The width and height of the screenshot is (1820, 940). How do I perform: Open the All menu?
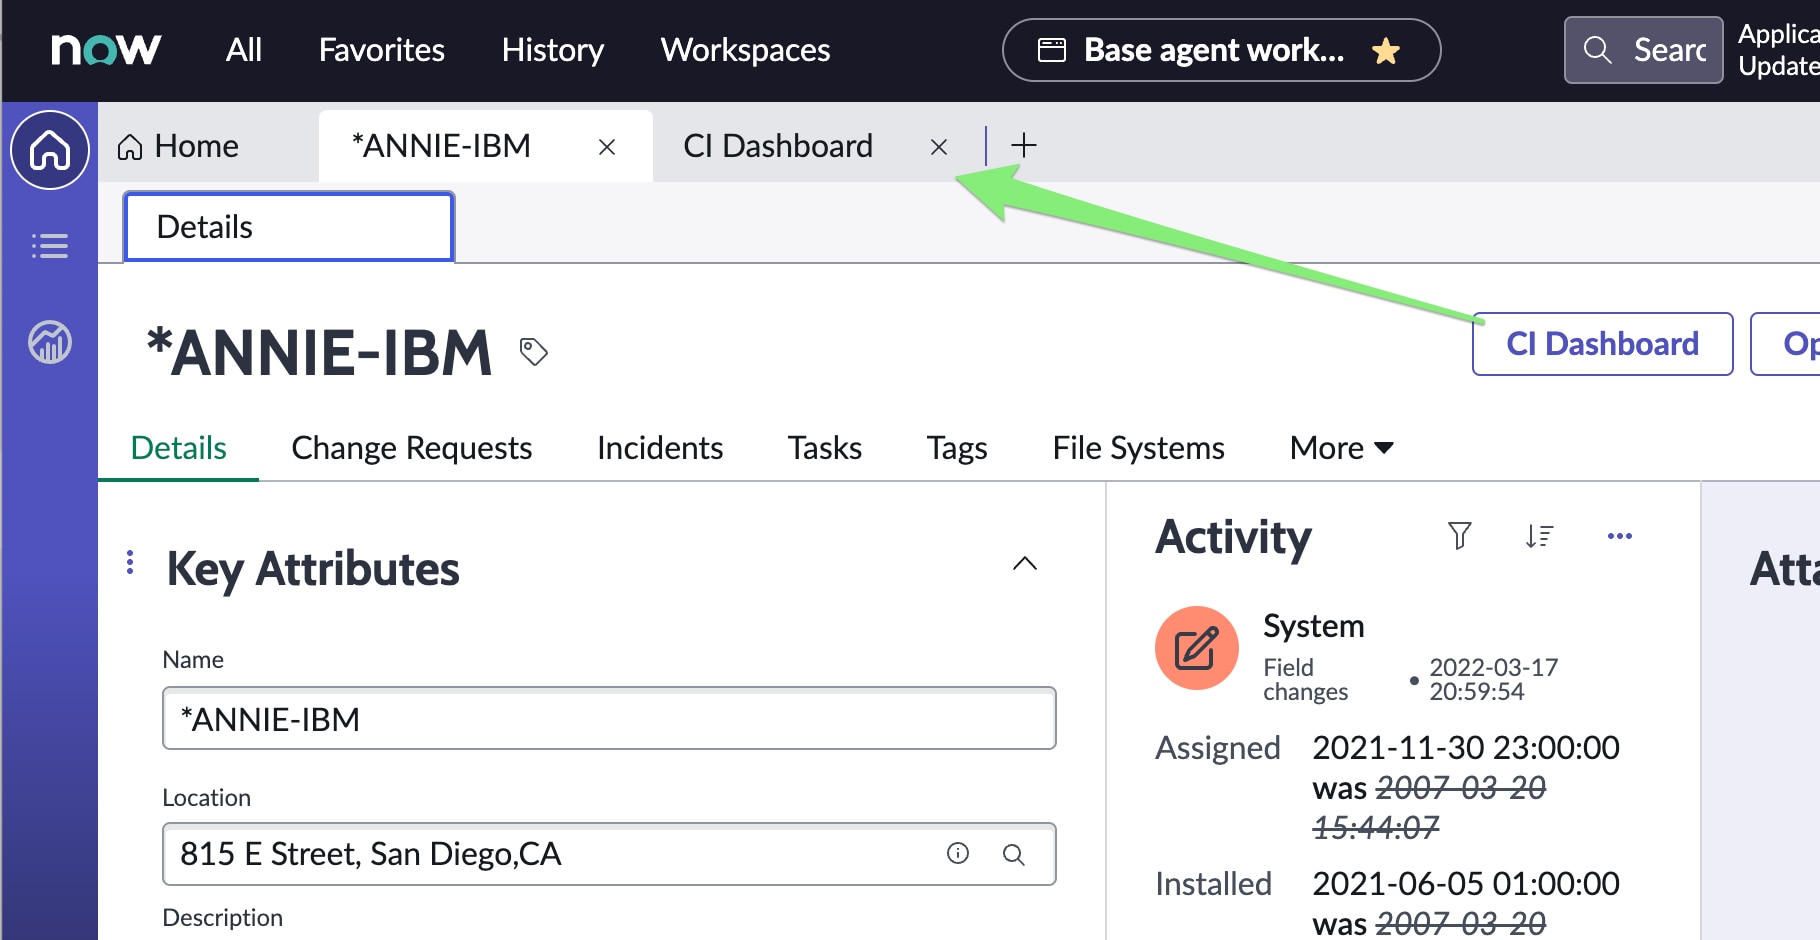click(x=244, y=50)
